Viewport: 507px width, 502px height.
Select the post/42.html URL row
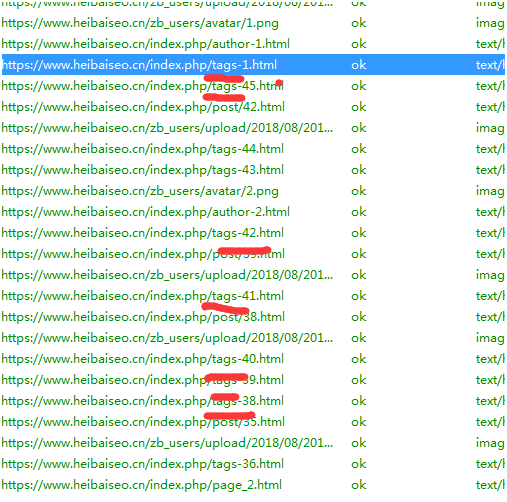point(253,107)
